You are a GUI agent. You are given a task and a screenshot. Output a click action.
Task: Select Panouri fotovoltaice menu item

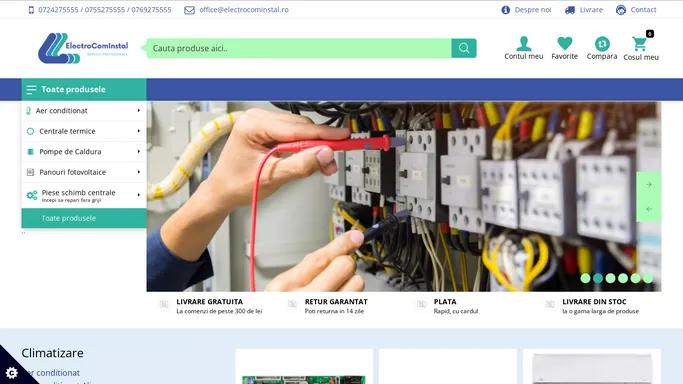[84, 172]
